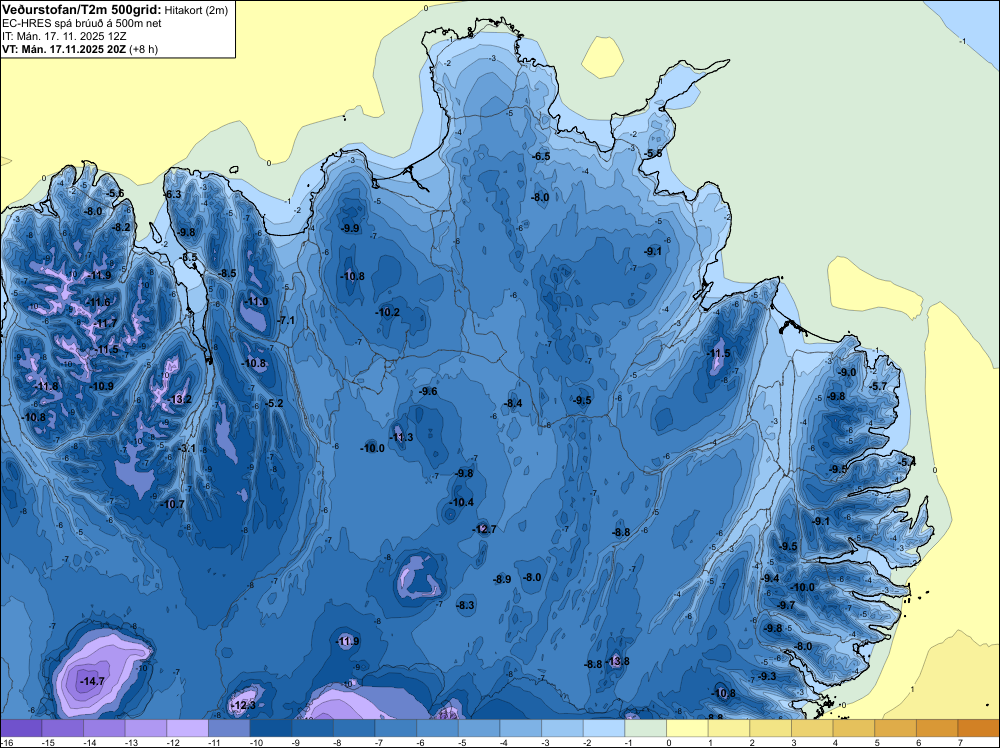The width and height of the screenshot is (1000, 748).
Task: Click the -5.4 temperature label
Action: pyautogui.click(x=907, y=462)
